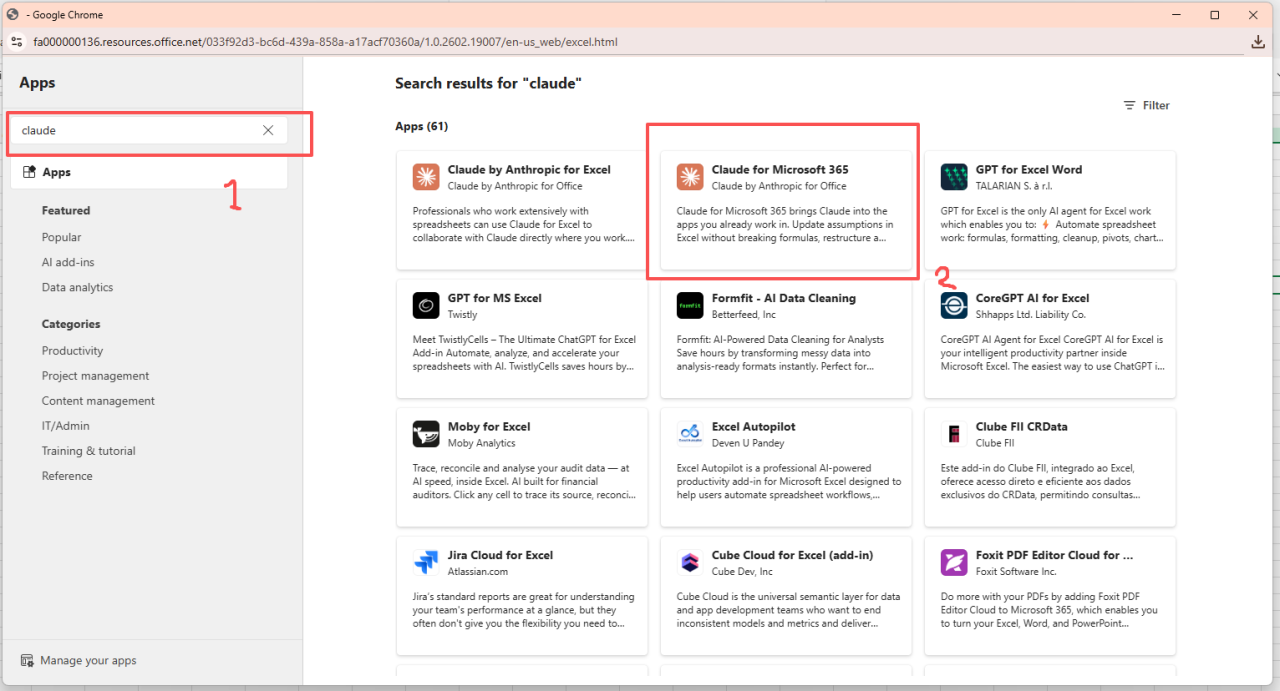This screenshot has width=1280, height=691.
Task: Choose the Reference category
Action: point(67,476)
